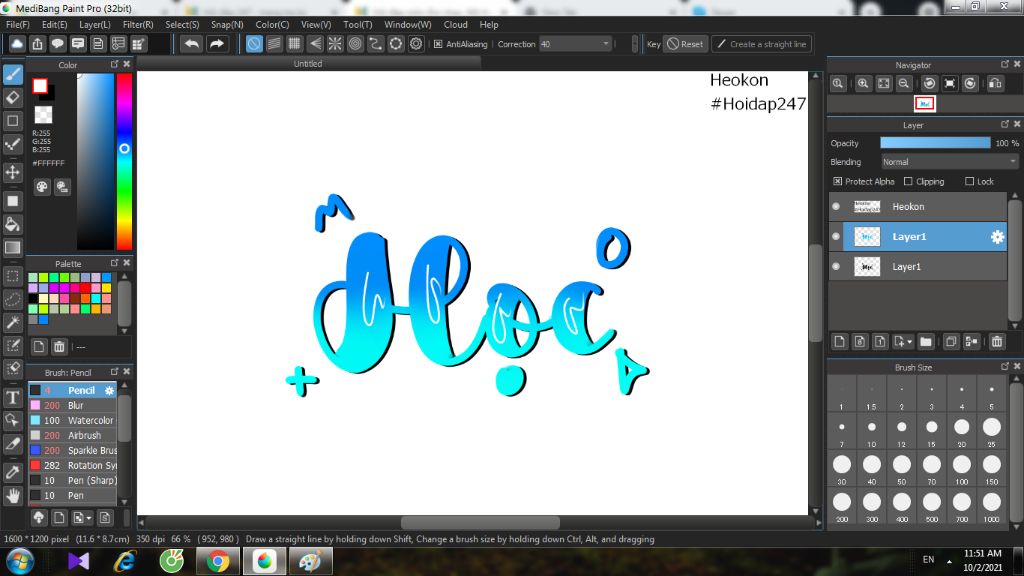Hide the Heokon layer
Viewport: 1024px width, 576px height.
pyautogui.click(x=836, y=206)
